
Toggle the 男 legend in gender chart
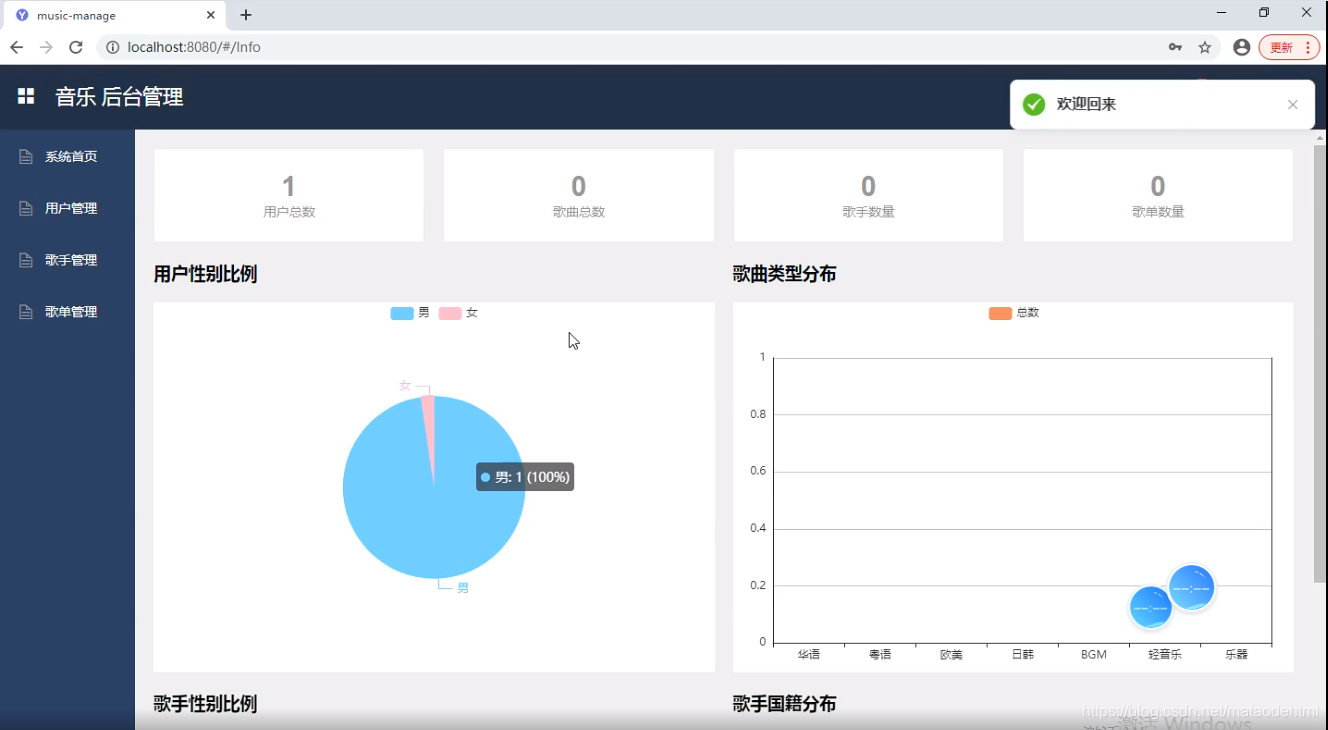pos(410,313)
